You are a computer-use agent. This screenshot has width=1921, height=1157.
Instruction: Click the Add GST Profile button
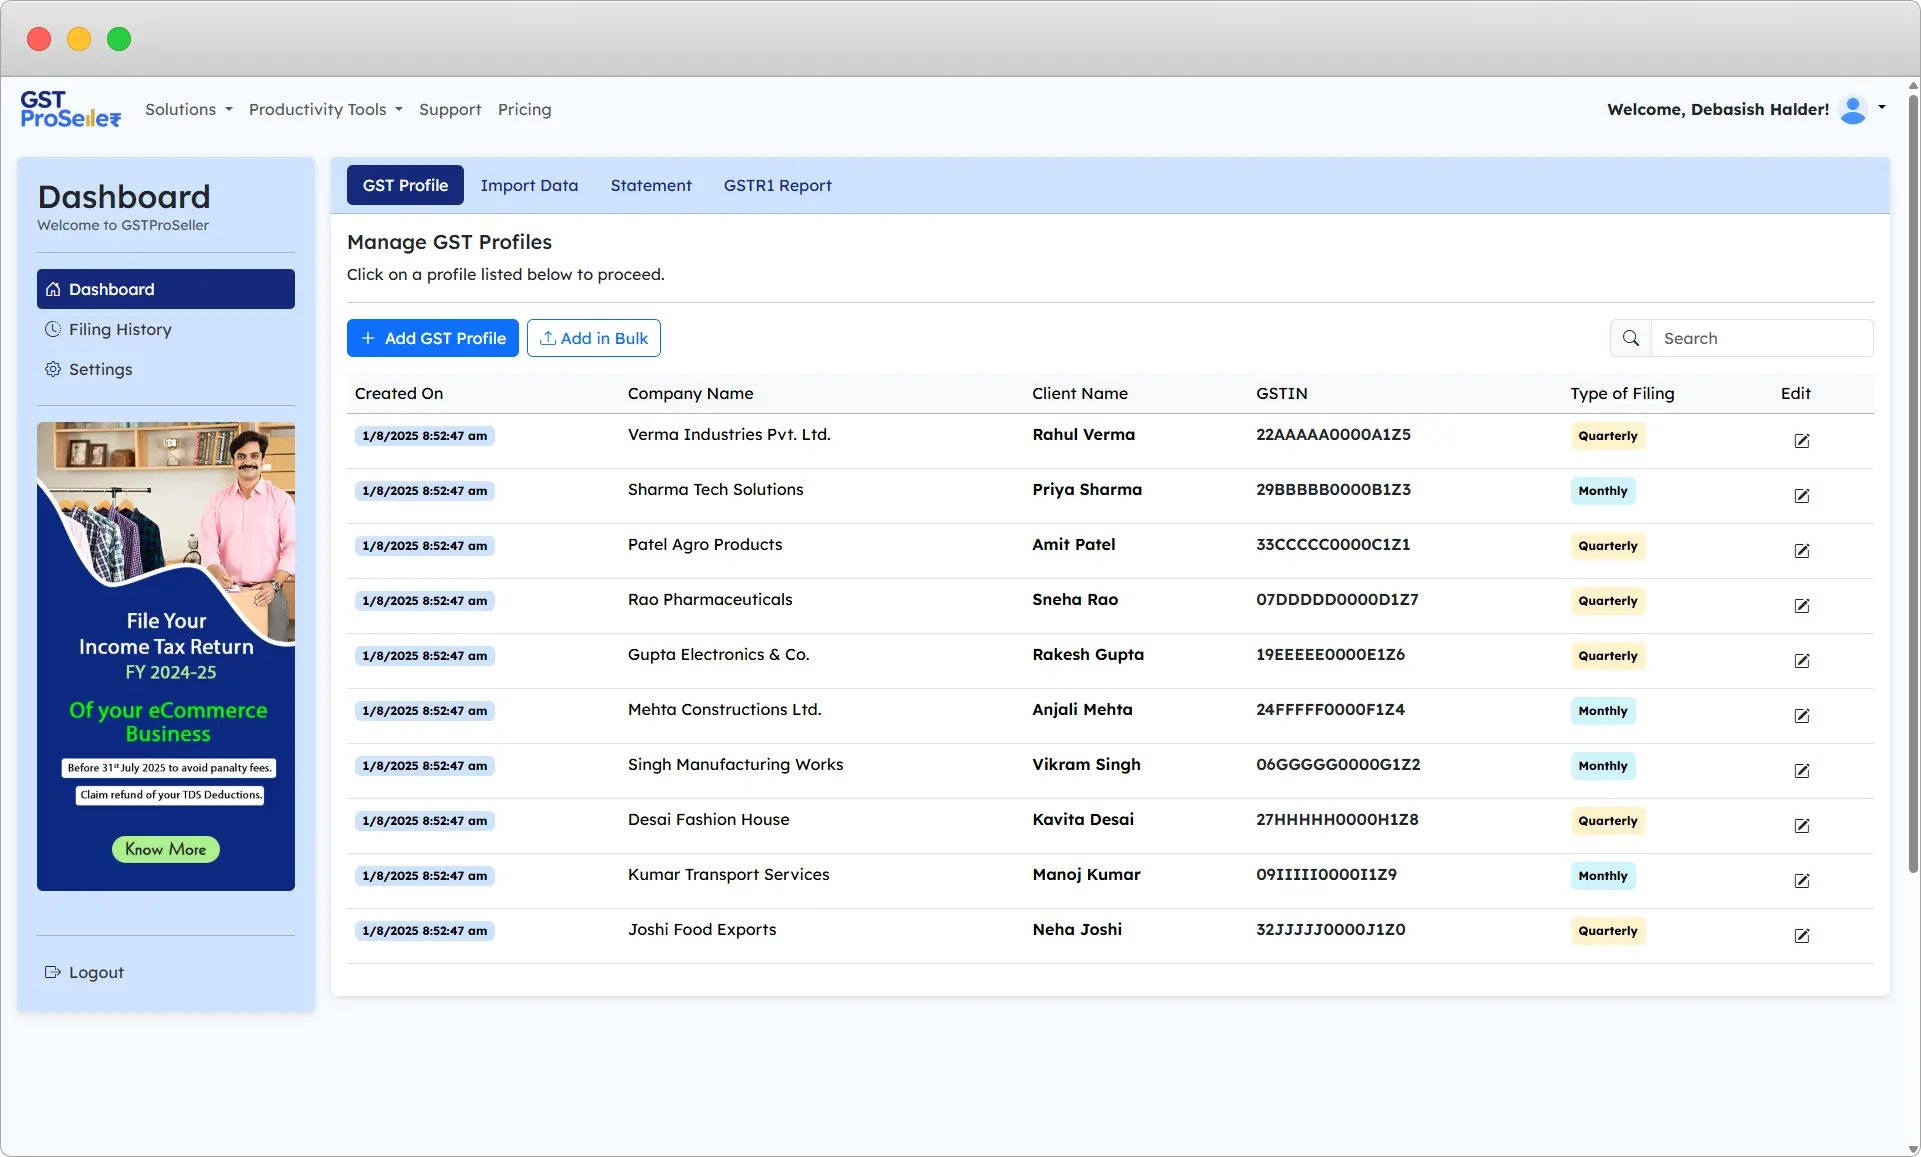[432, 338]
